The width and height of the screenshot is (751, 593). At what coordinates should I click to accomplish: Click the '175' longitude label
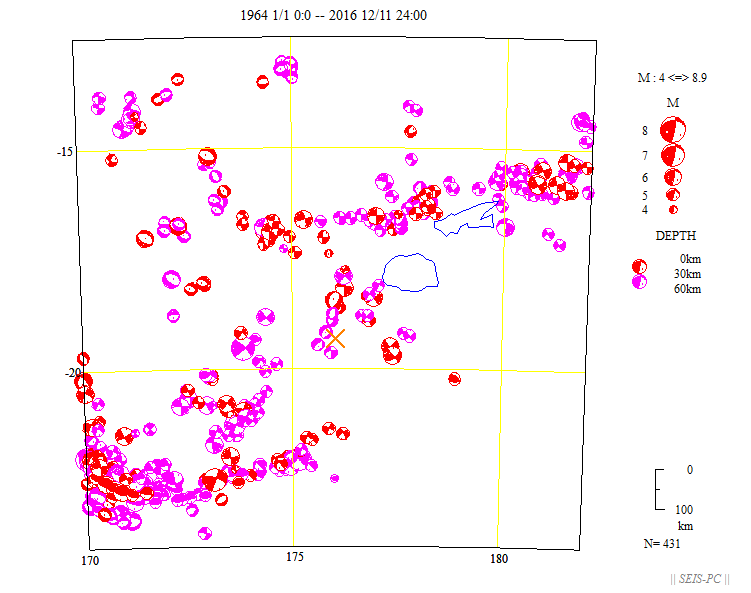pos(295,557)
